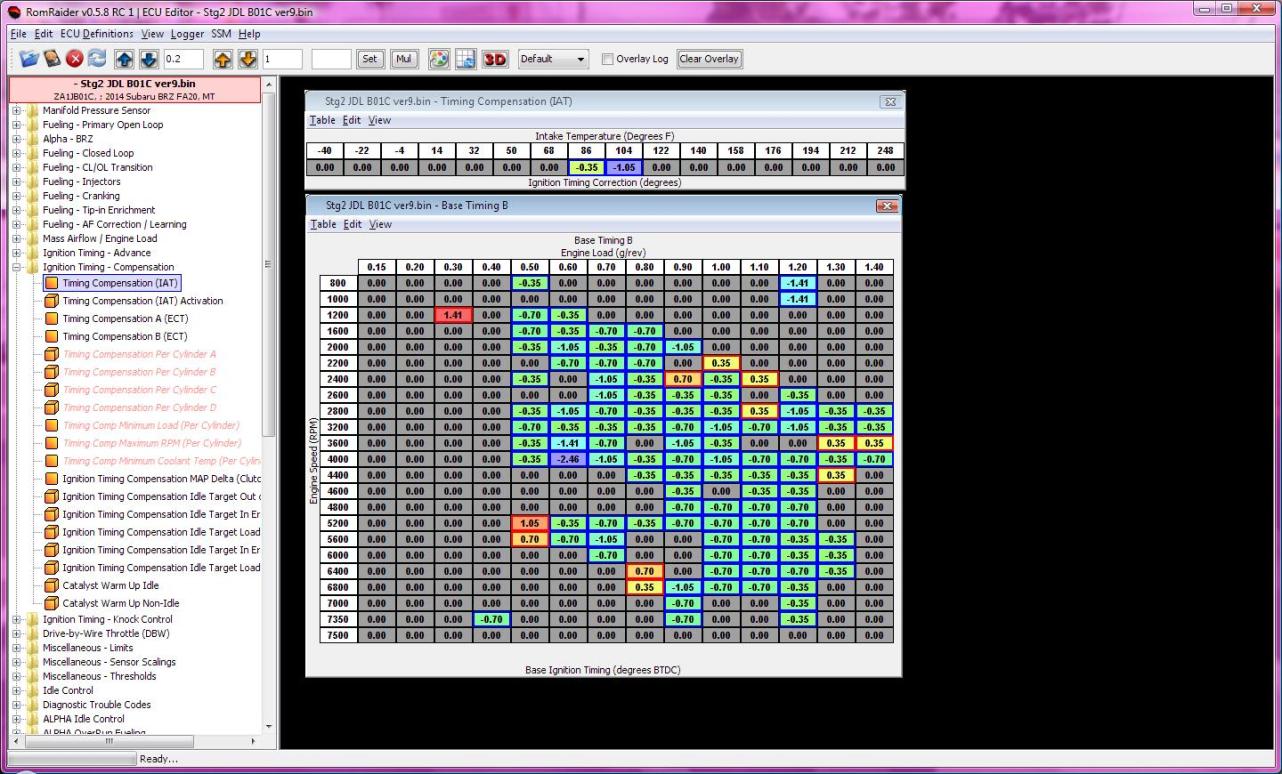Click the blue fine increment up arrow
This screenshot has height=774, width=1282.
click(124, 59)
